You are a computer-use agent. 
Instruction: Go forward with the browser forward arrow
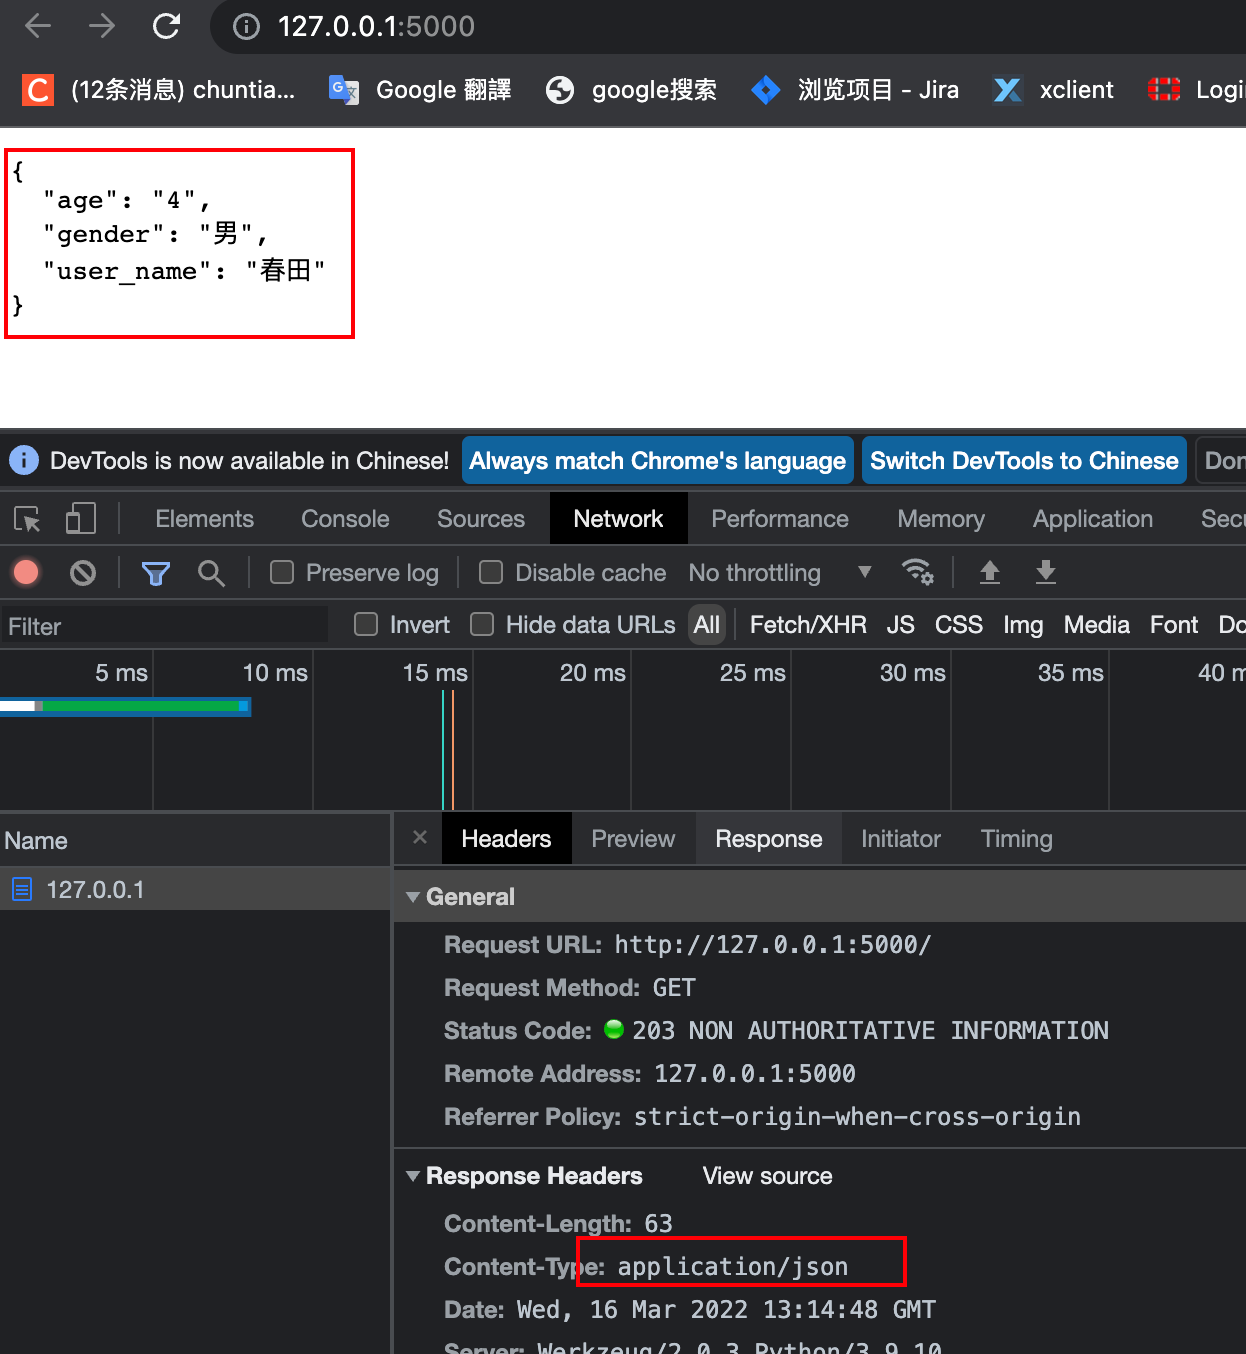pos(102,26)
